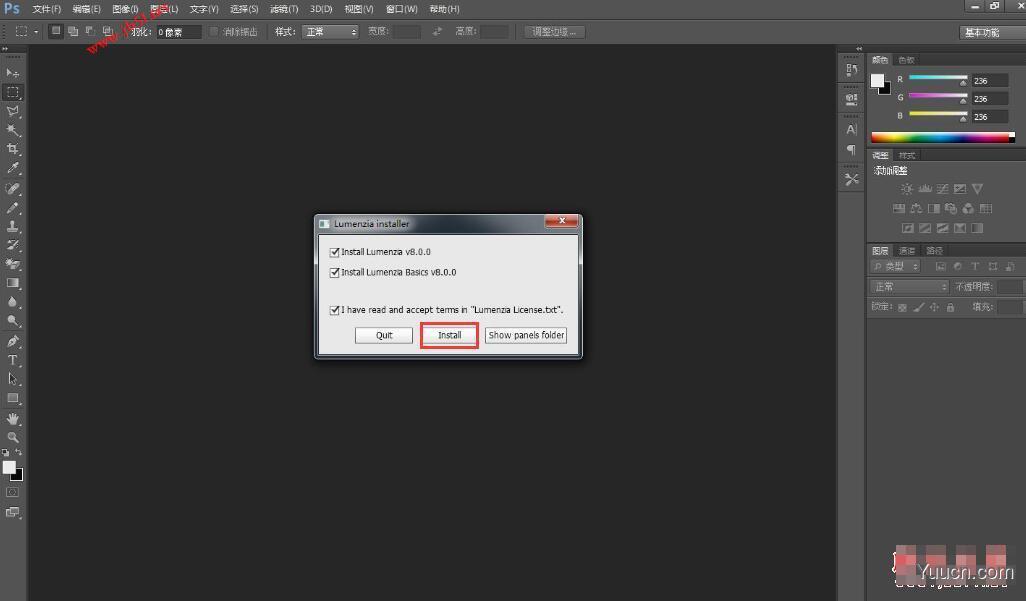Viewport: 1026px width, 601px height.
Task: Select the Gradient tool
Action: coord(12,283)
